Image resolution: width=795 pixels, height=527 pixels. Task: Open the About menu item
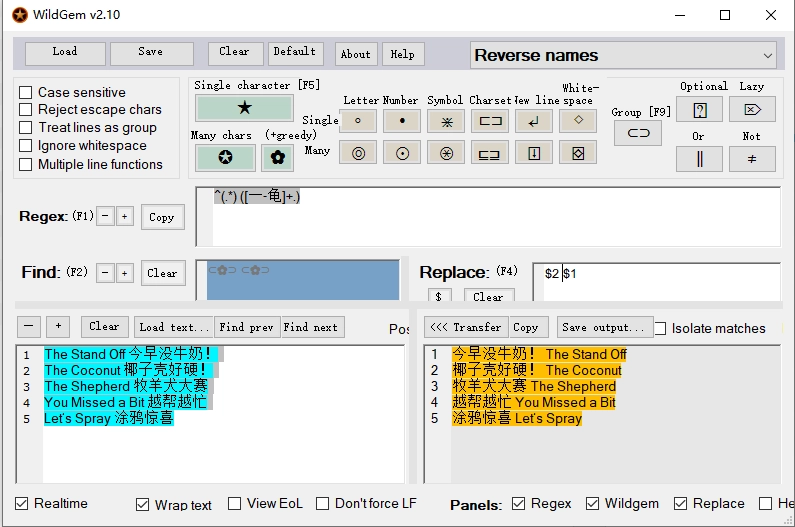point(355,54)
